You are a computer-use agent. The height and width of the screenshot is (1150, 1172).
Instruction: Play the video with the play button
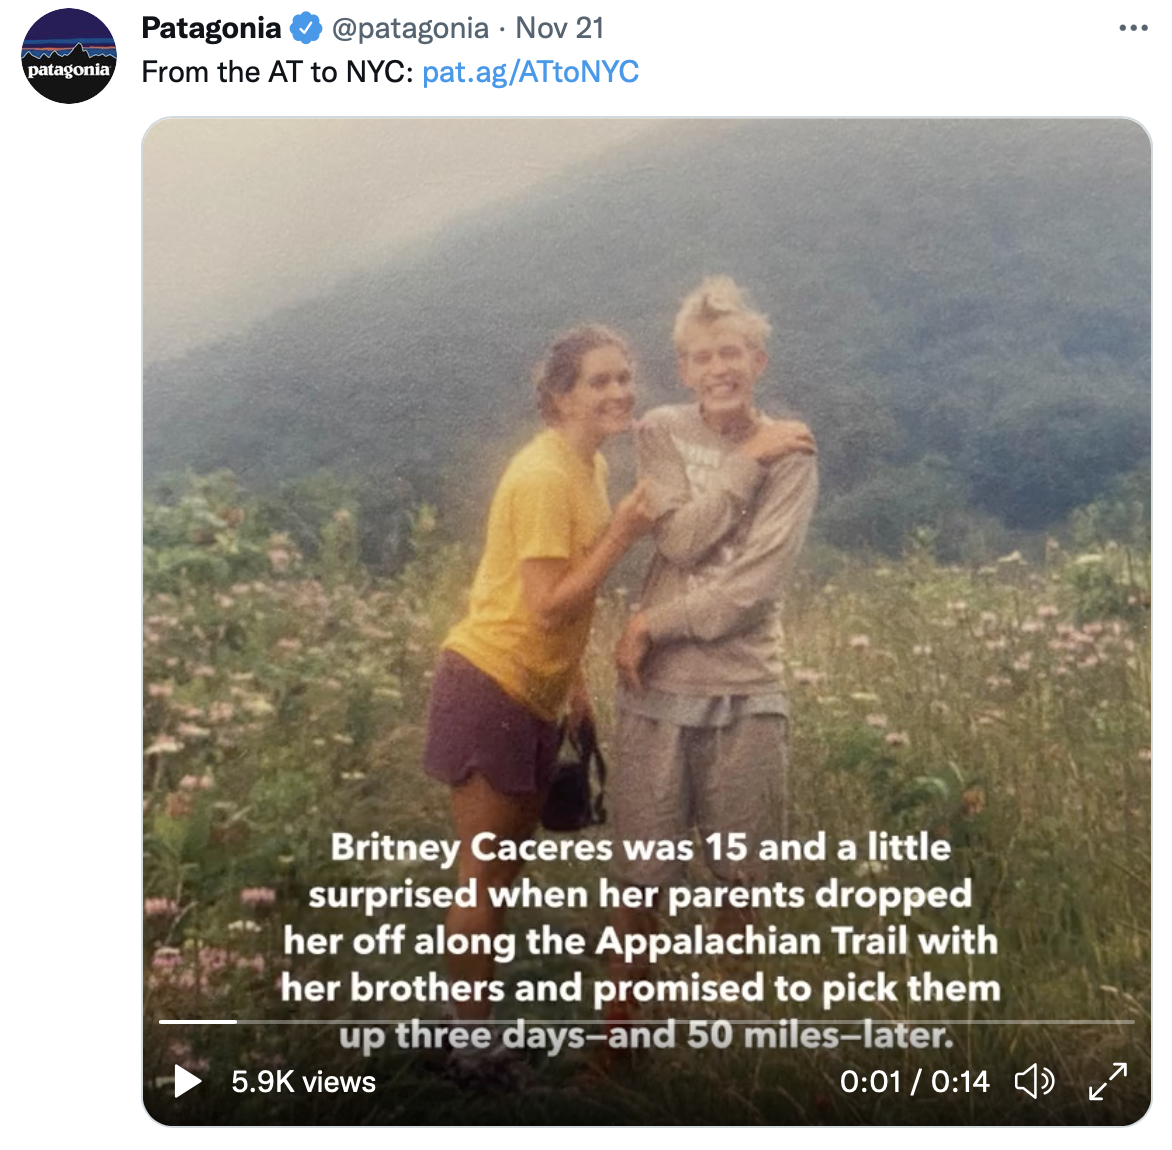point(187,1081)
